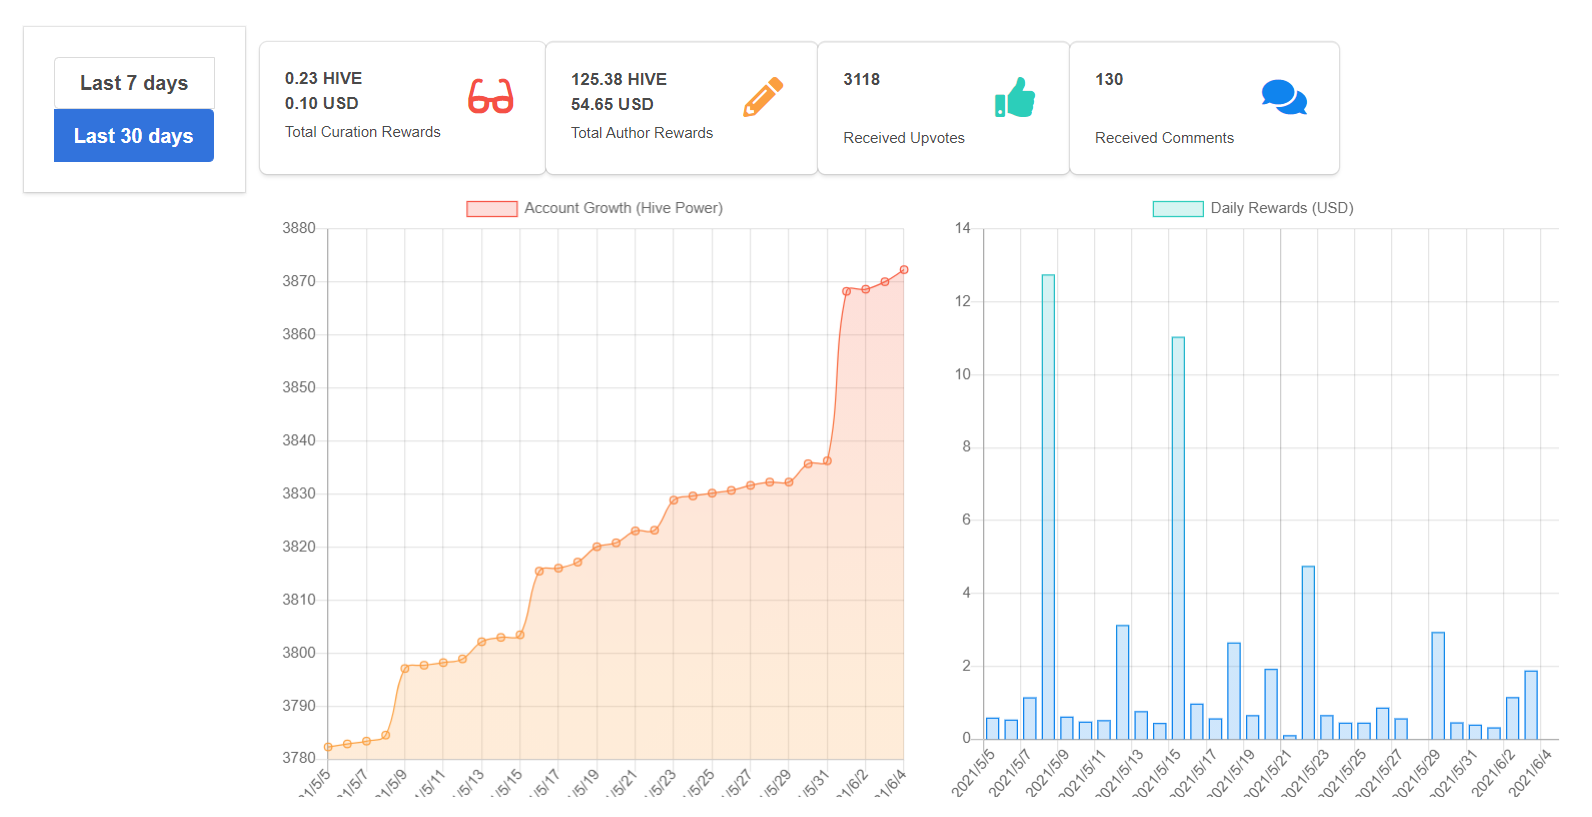Click the growth chart point at 3868 after jump

point(847,291)
